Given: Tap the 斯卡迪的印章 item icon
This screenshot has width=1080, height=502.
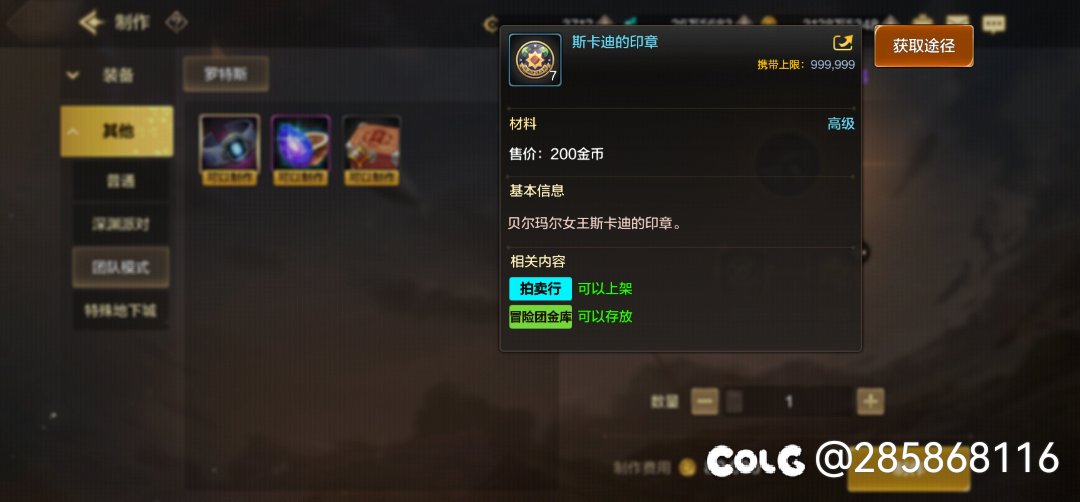Looking at the screenshot, I should coord(535,60).
